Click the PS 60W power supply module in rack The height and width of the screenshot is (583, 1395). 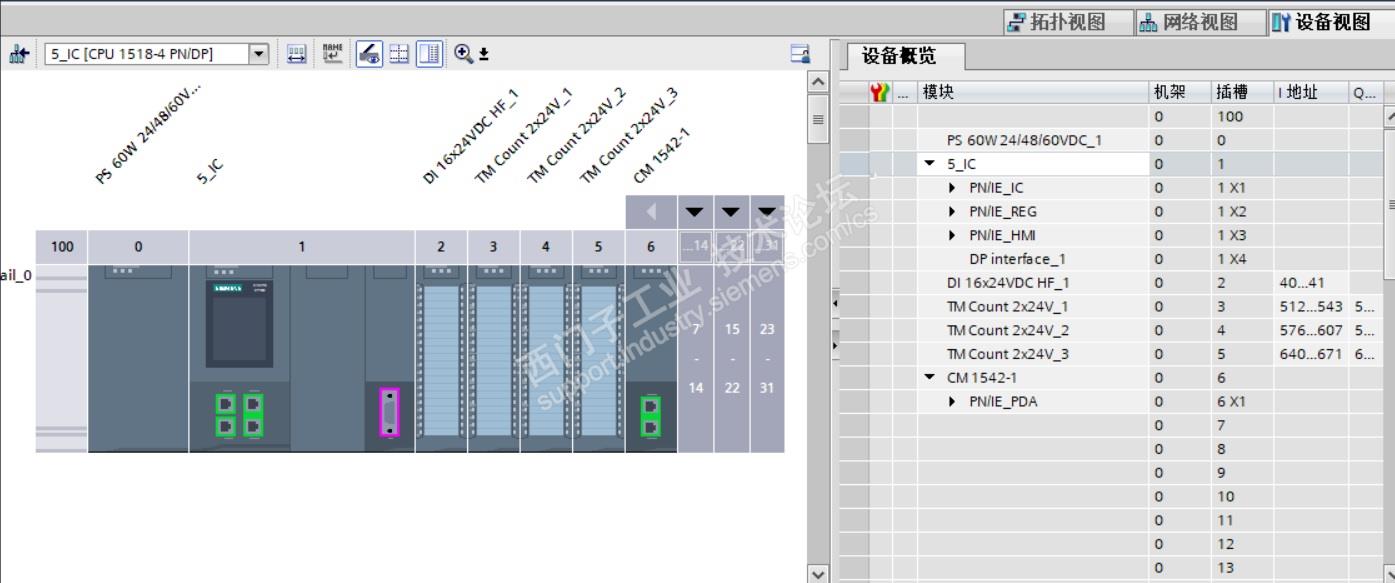(x=138, y=358)
